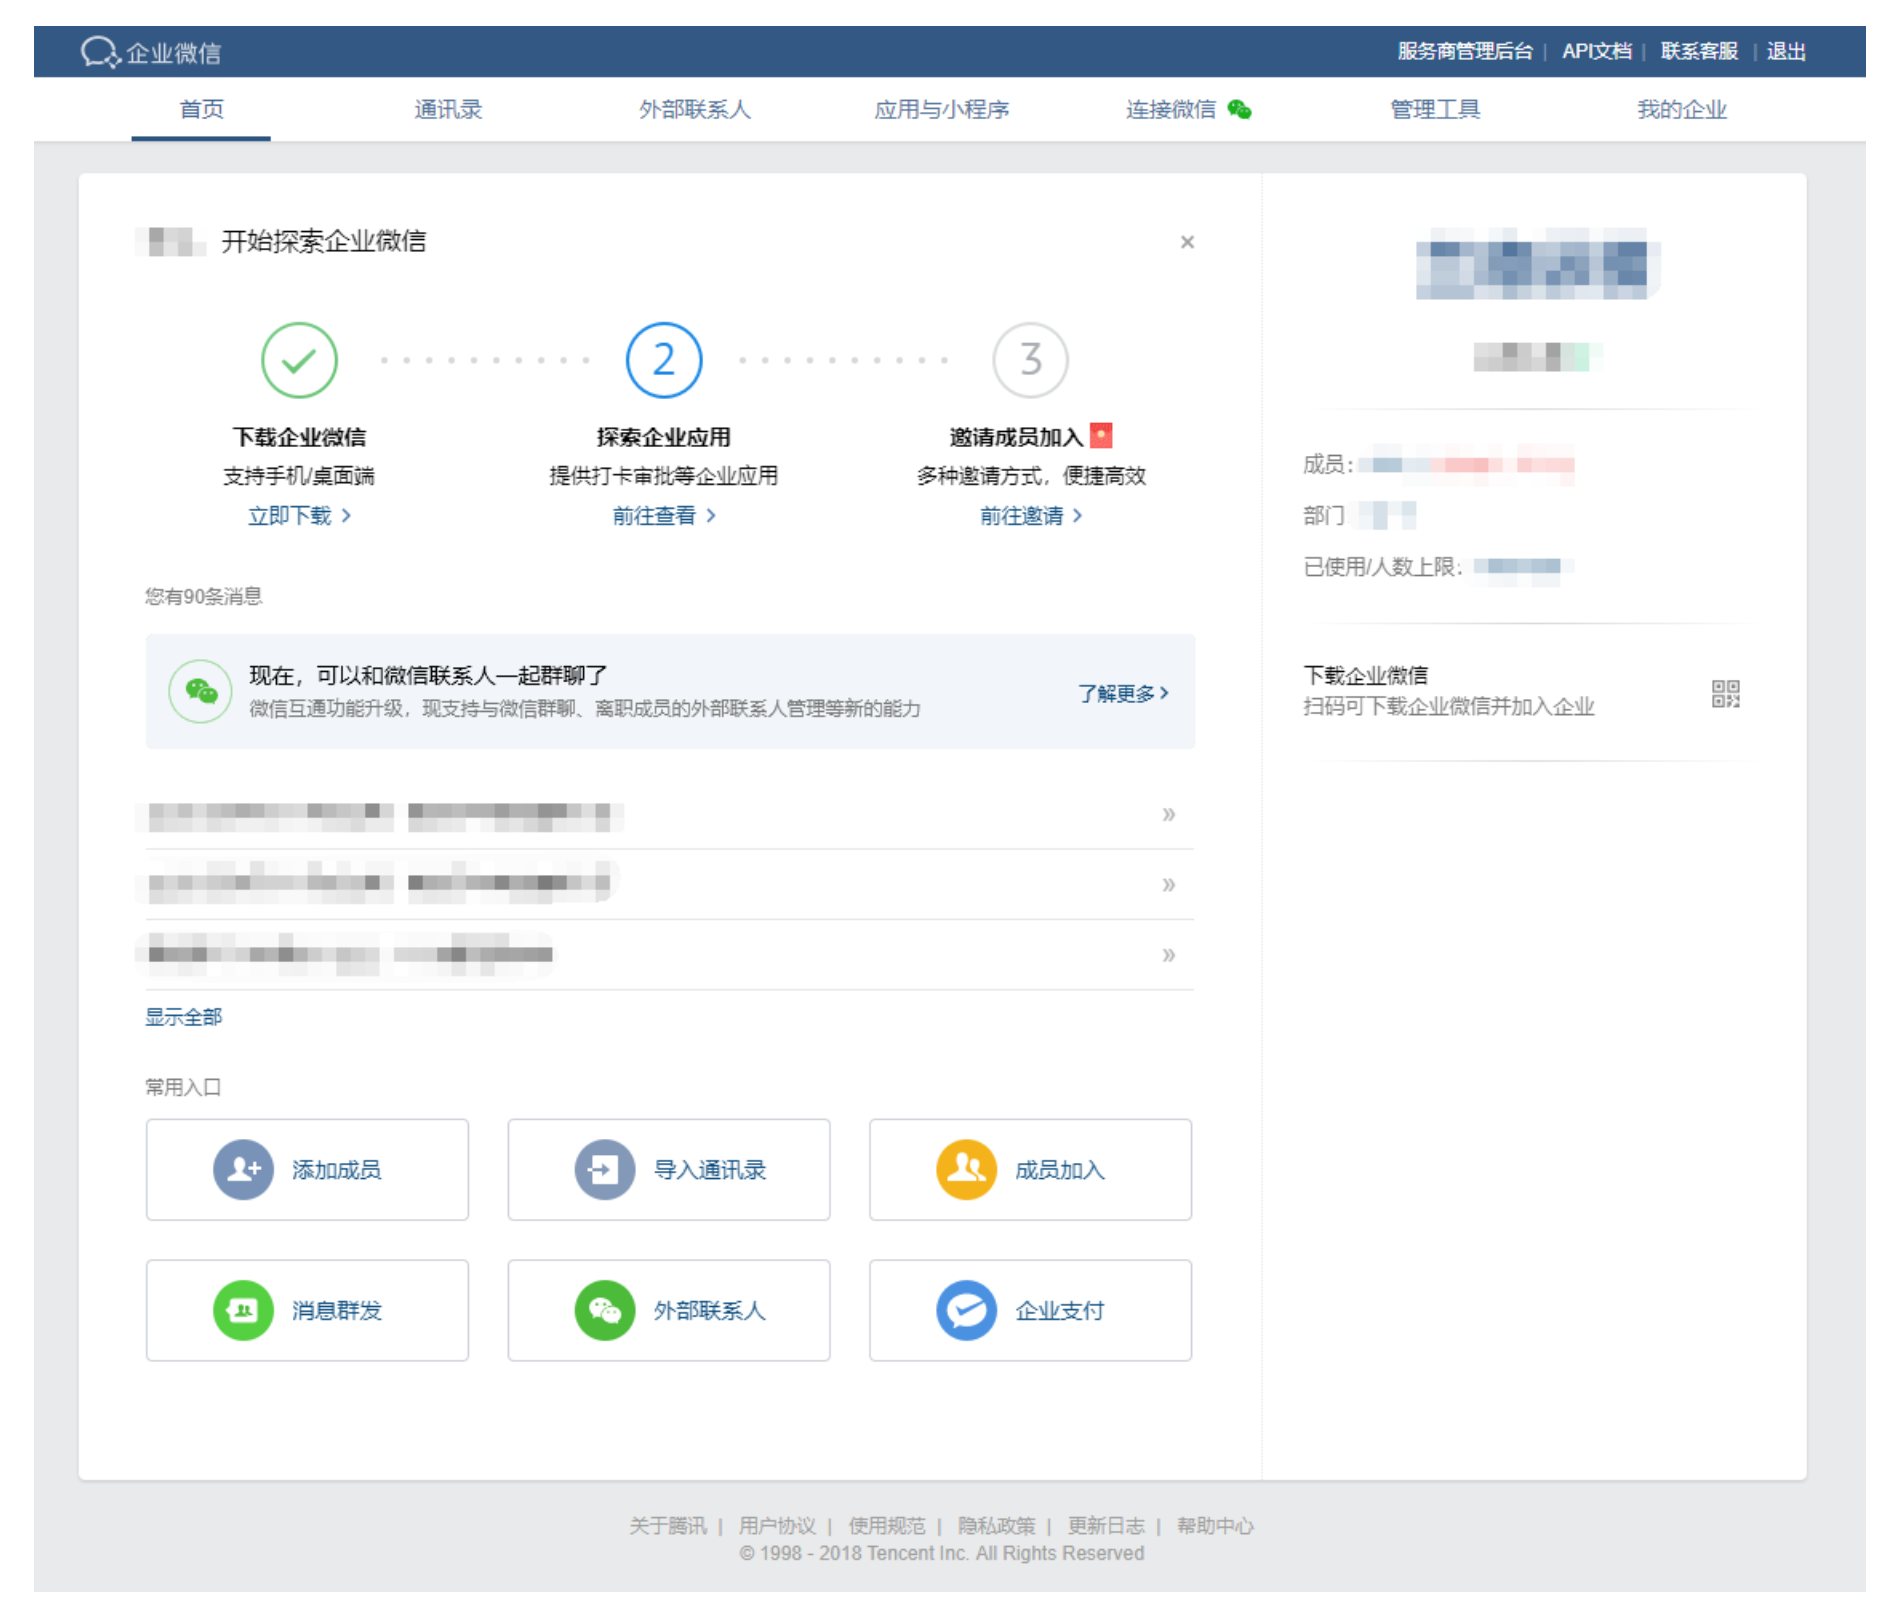Click the green WeChat 外部联系人 shortcut icon

pyautogui.click(x=604, y=1310)
